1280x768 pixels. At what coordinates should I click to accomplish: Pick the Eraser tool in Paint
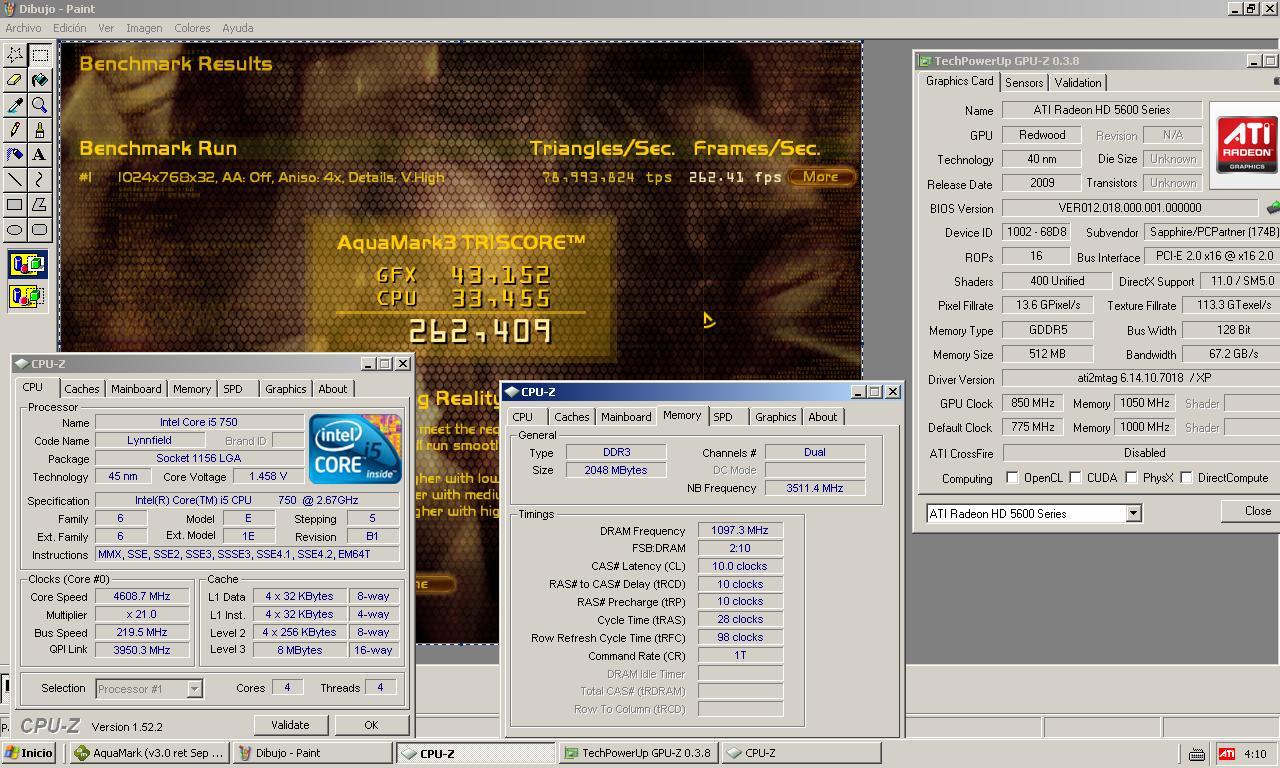pos(15,80)
